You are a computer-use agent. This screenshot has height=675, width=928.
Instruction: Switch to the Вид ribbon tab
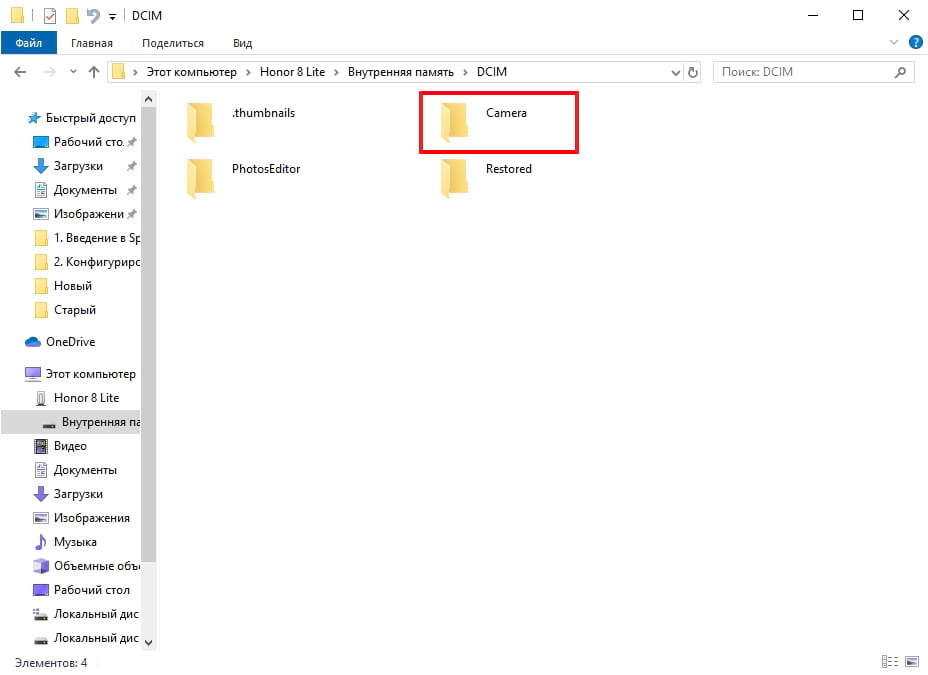[x=242, y=43]
